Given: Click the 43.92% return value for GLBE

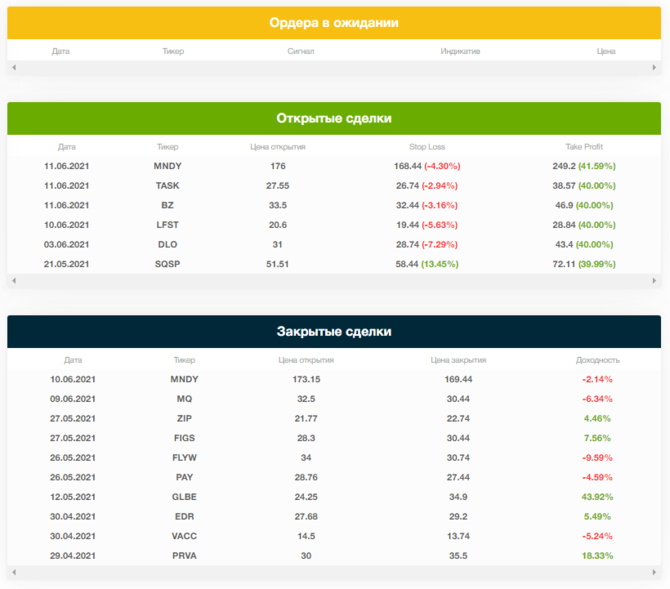Looking at the screenshot, I should click(597, 497).
